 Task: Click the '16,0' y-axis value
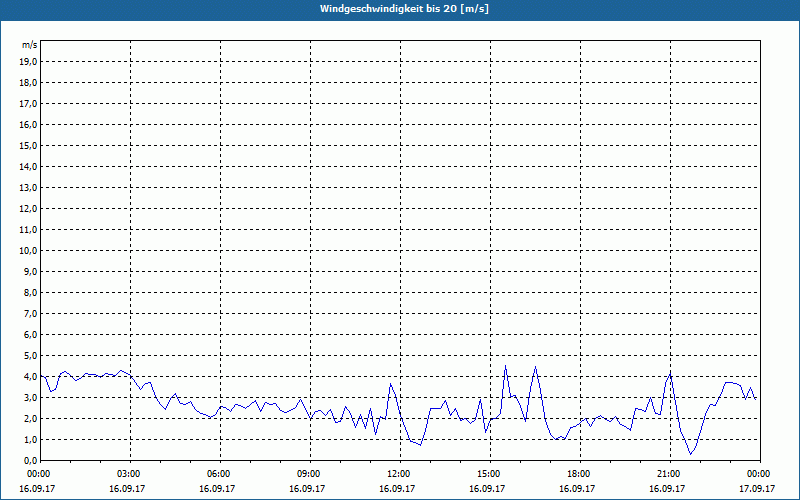pyautogui.click(x=28, y=124)
